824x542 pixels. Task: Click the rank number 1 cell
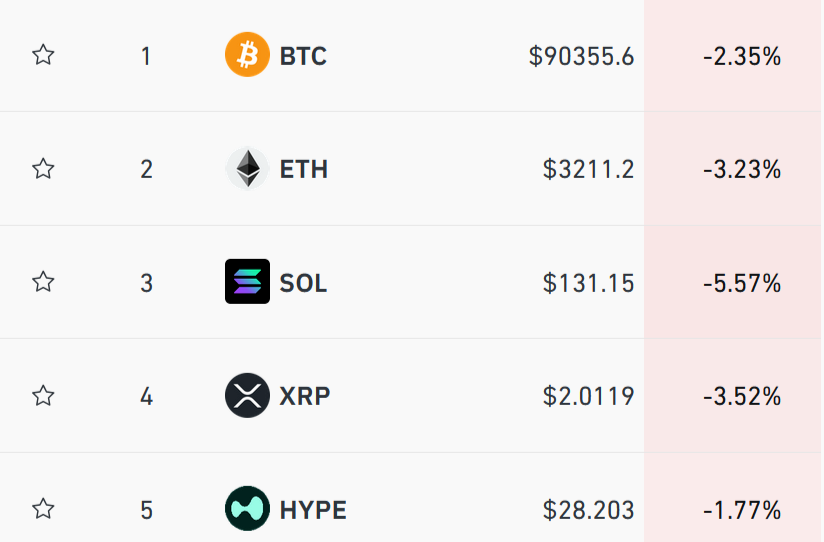tap(146, 56)
